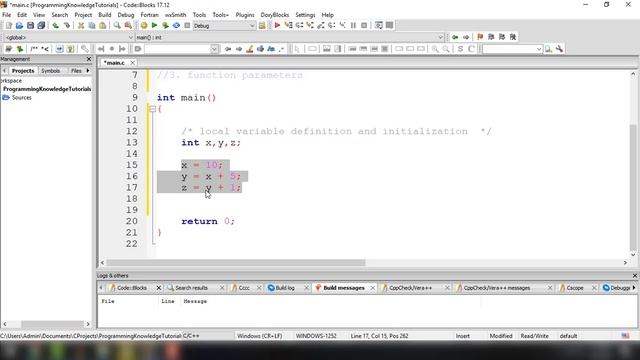Open the CppCheck/Vera++ messages tab
The image size is (640, 360).
pos(497,288)
